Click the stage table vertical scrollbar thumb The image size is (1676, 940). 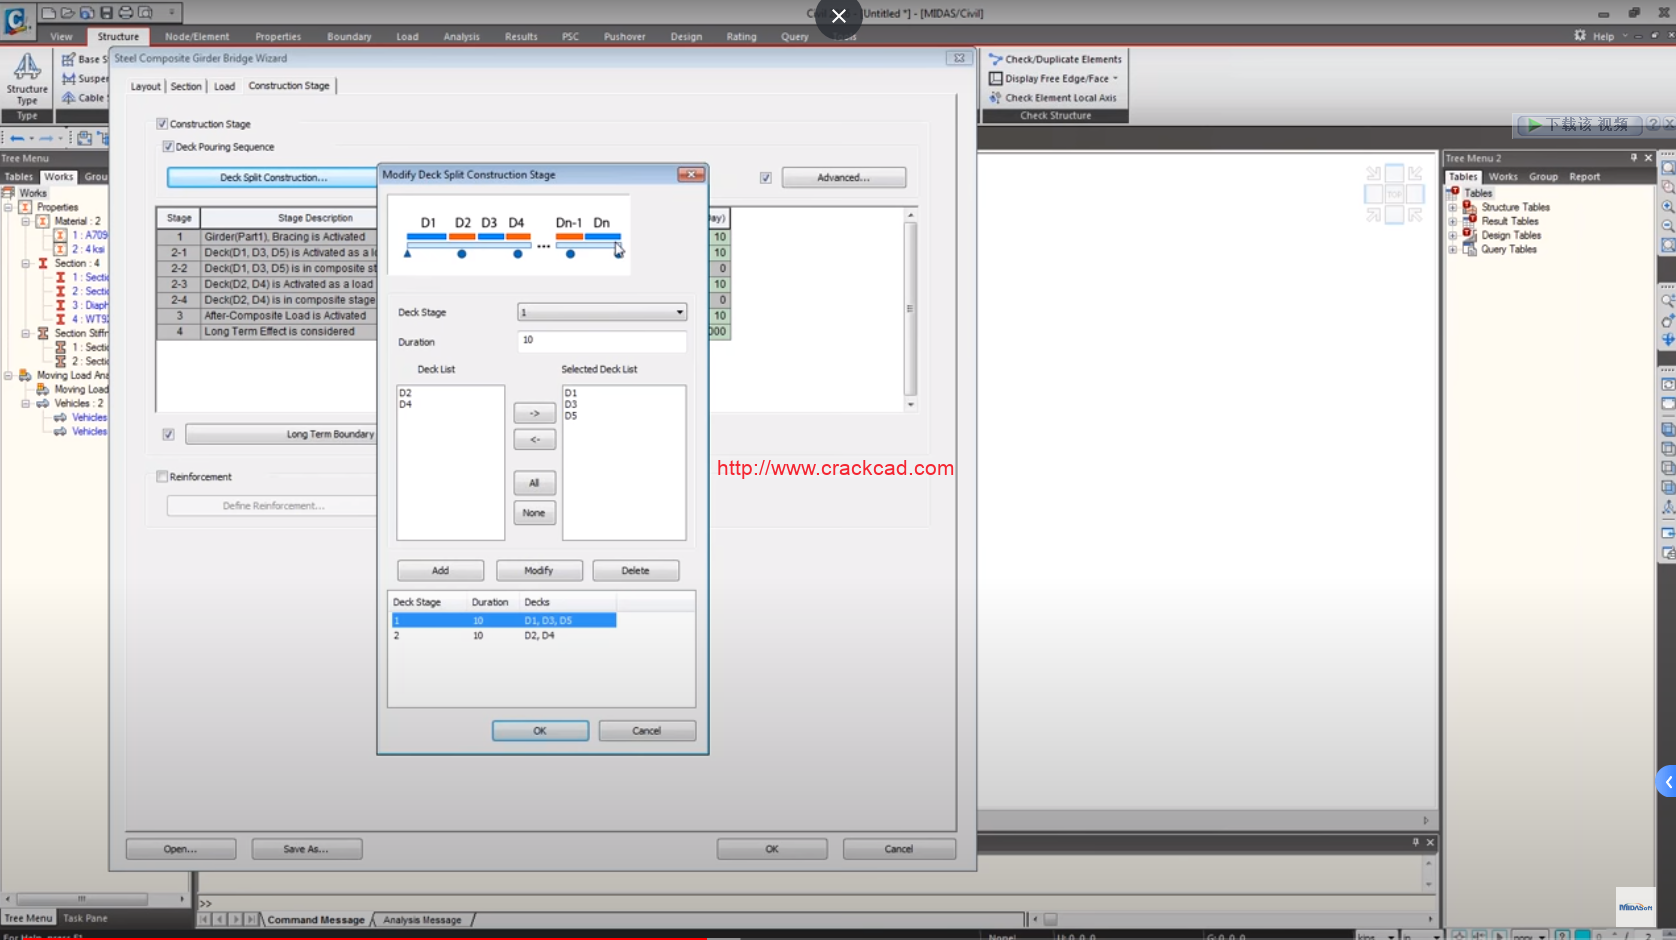910,308
